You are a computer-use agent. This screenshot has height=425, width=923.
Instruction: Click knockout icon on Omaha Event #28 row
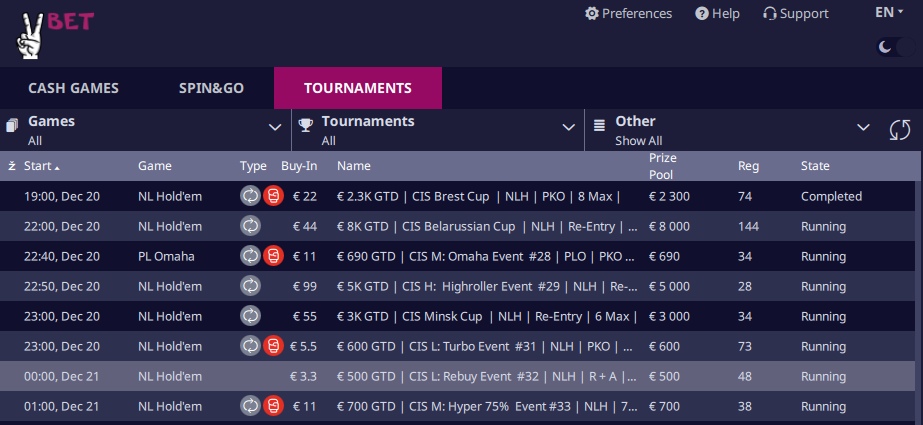point(273,256)
